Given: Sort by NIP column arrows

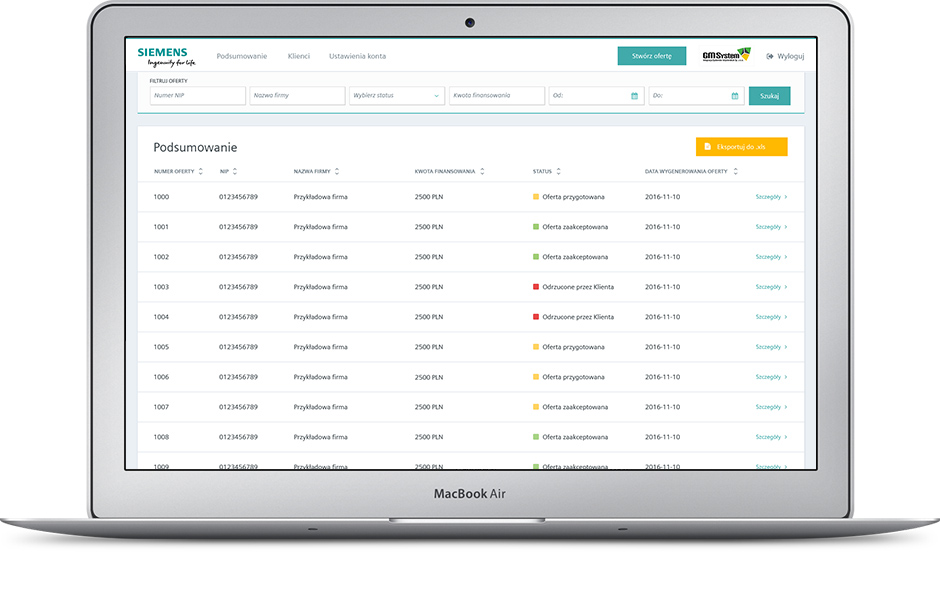Looking at the screenshot, I should 235,172.
